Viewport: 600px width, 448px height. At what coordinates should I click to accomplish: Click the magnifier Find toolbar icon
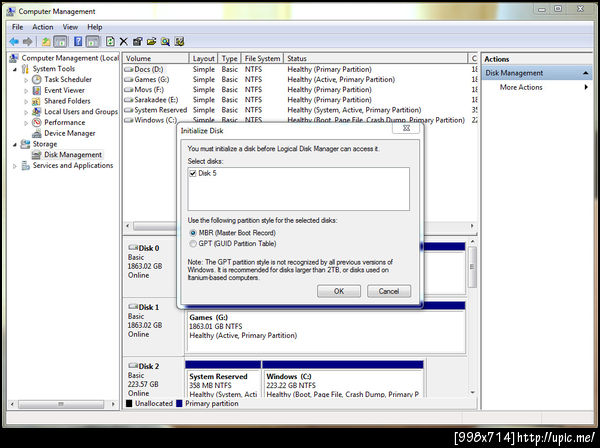[165, 41]
